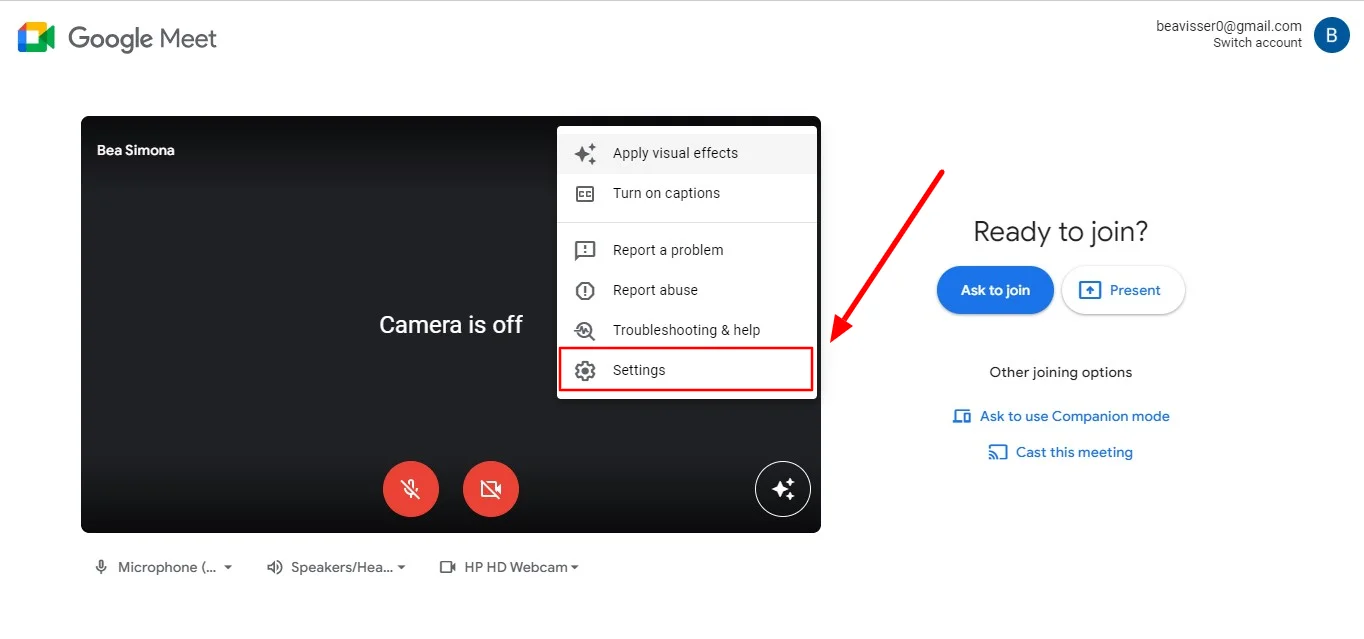Open Troubleshooting & help
Screen dimensions: 1364x639
[x=685, y=330]
